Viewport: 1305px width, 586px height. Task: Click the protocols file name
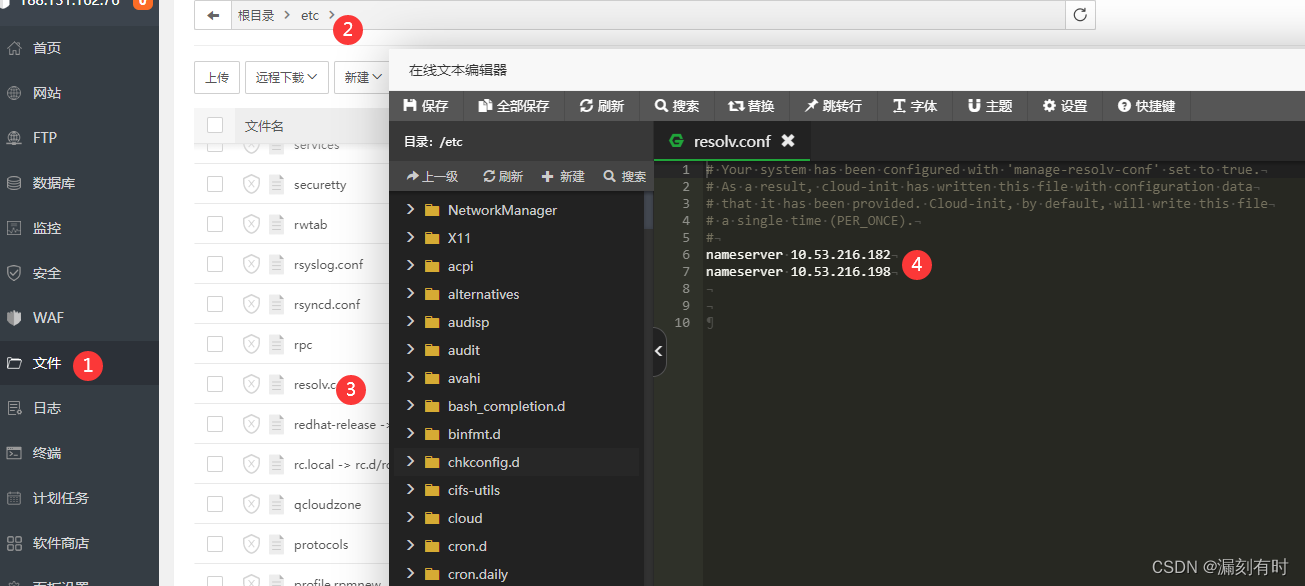321,545
